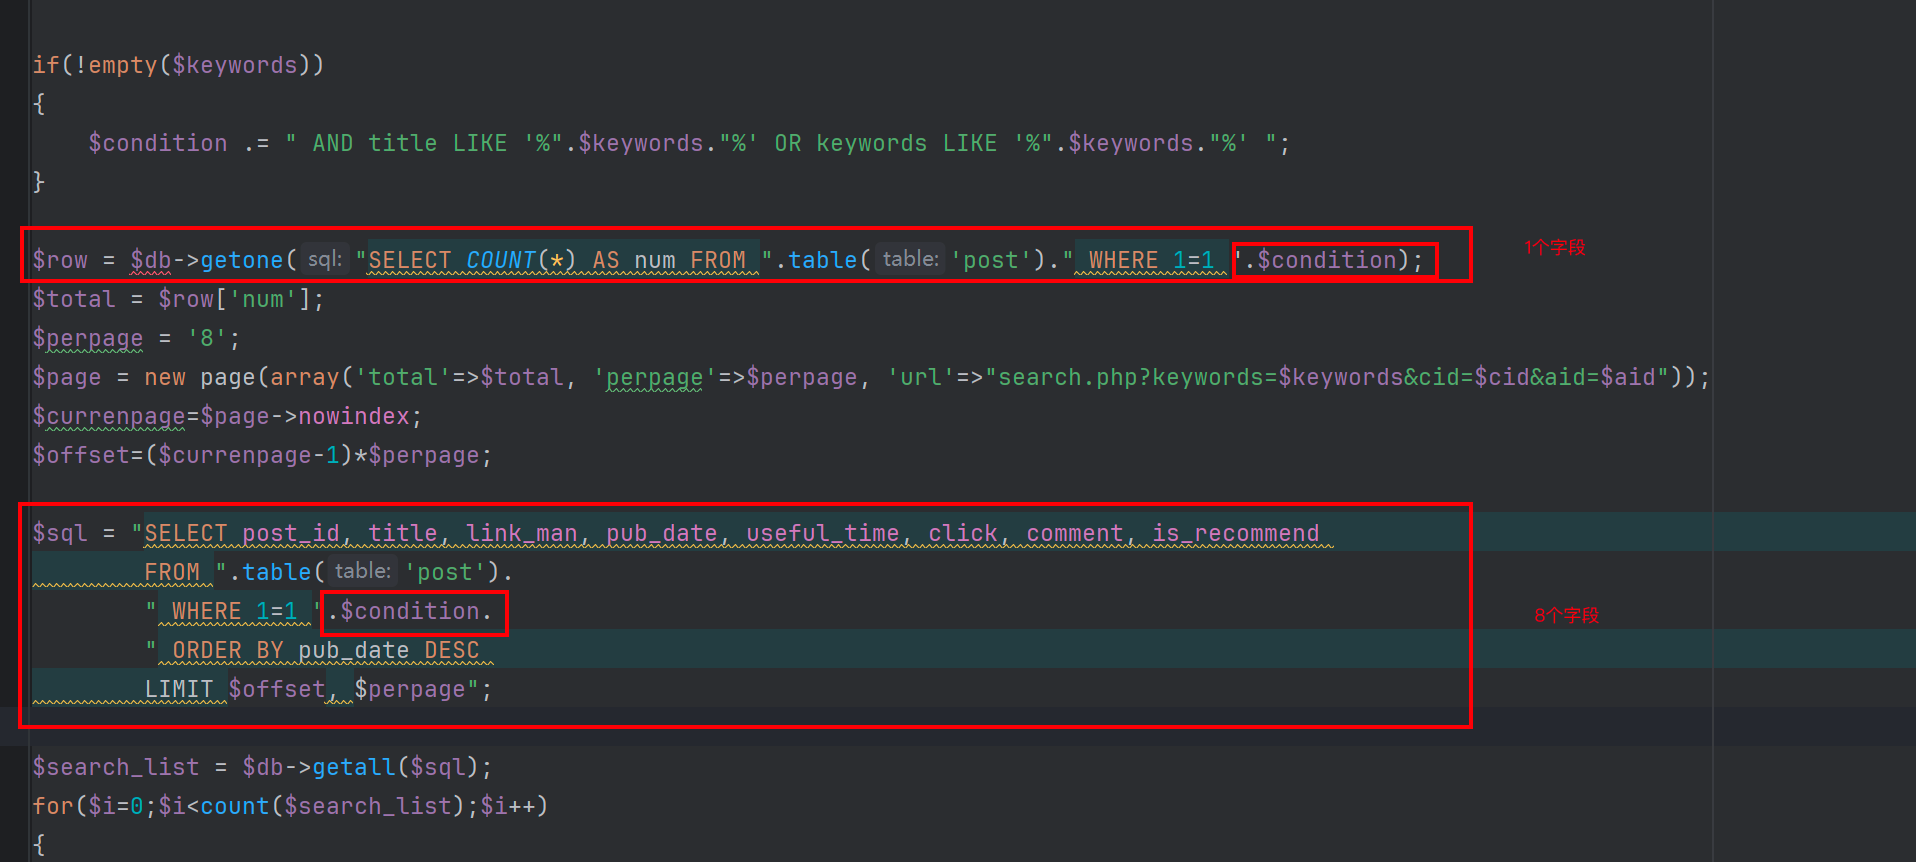
Task: Click $i++ in the for loop
Action: tap(508, 806)
